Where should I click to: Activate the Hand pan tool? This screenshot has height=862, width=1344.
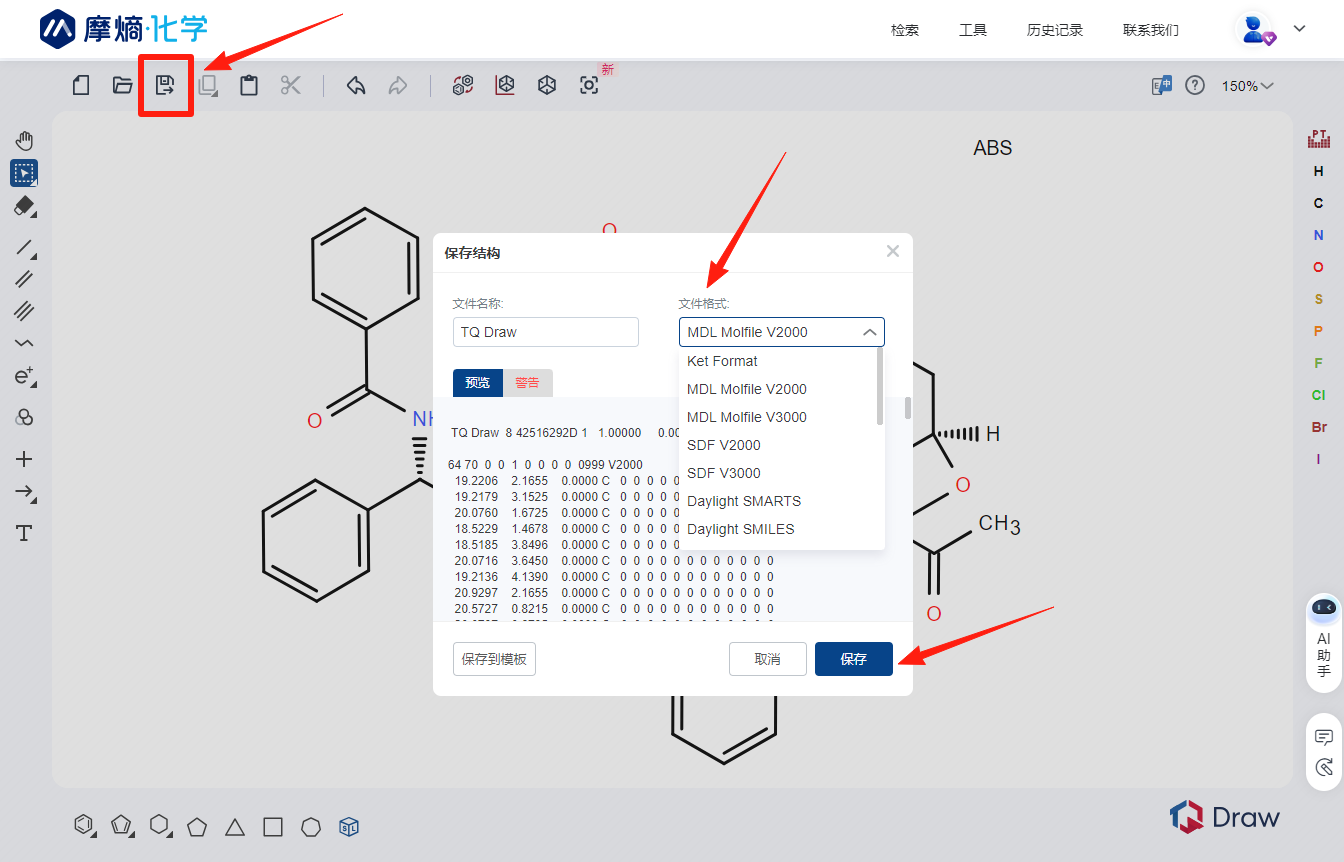[x=24, y=140]
